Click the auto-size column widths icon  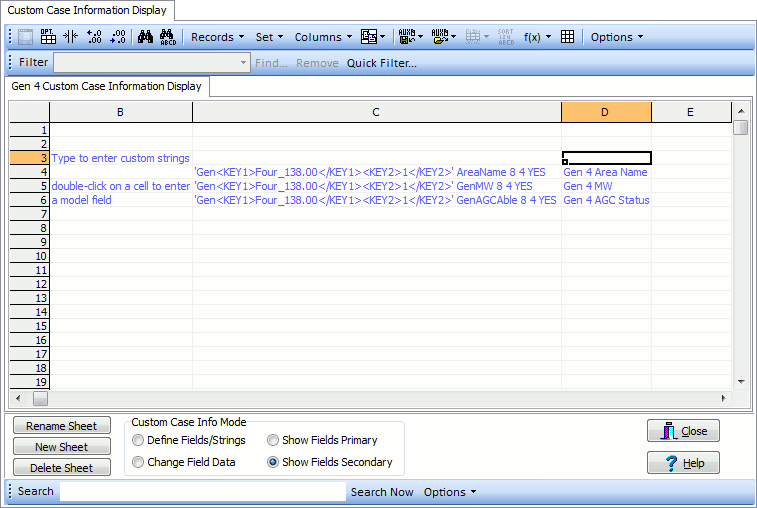coord(71,37)
